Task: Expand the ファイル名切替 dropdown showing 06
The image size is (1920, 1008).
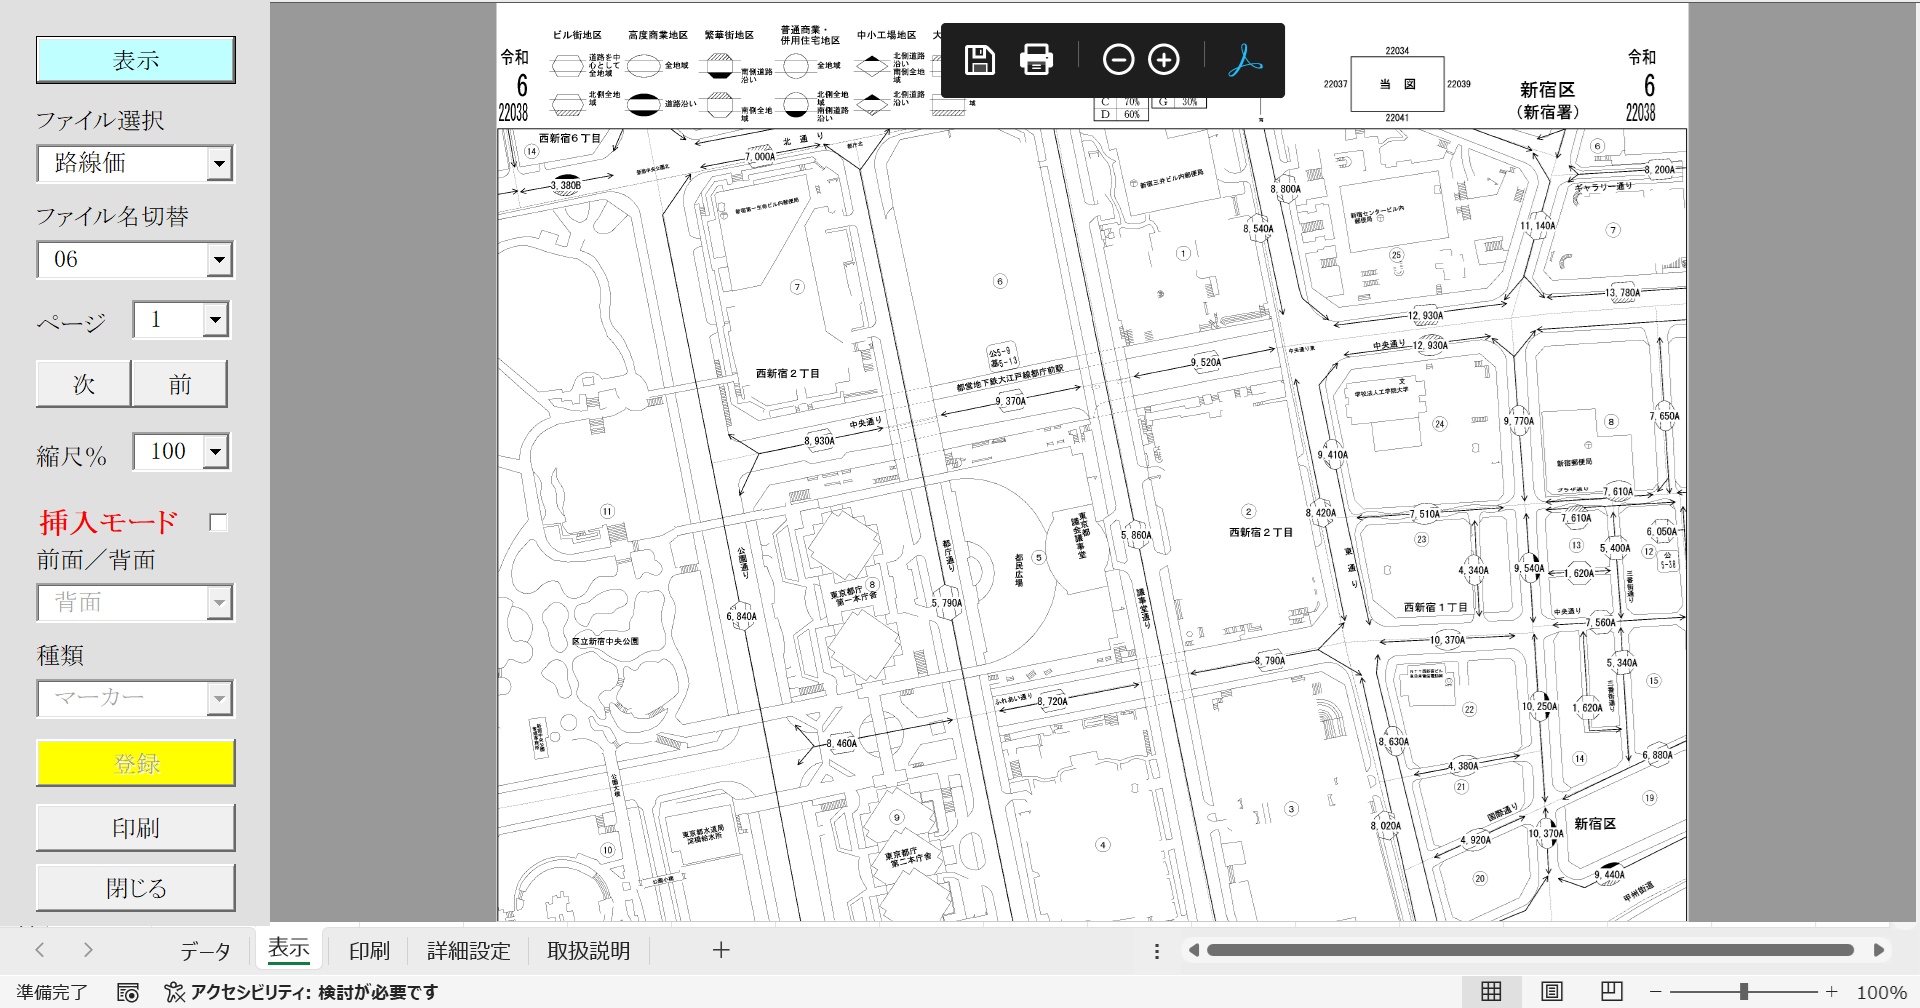Action: (x=219, y=260)
